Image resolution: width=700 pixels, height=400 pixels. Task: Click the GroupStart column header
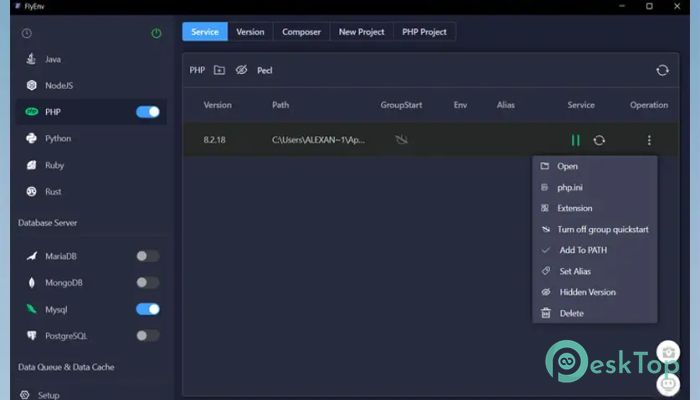click(401, 105)
